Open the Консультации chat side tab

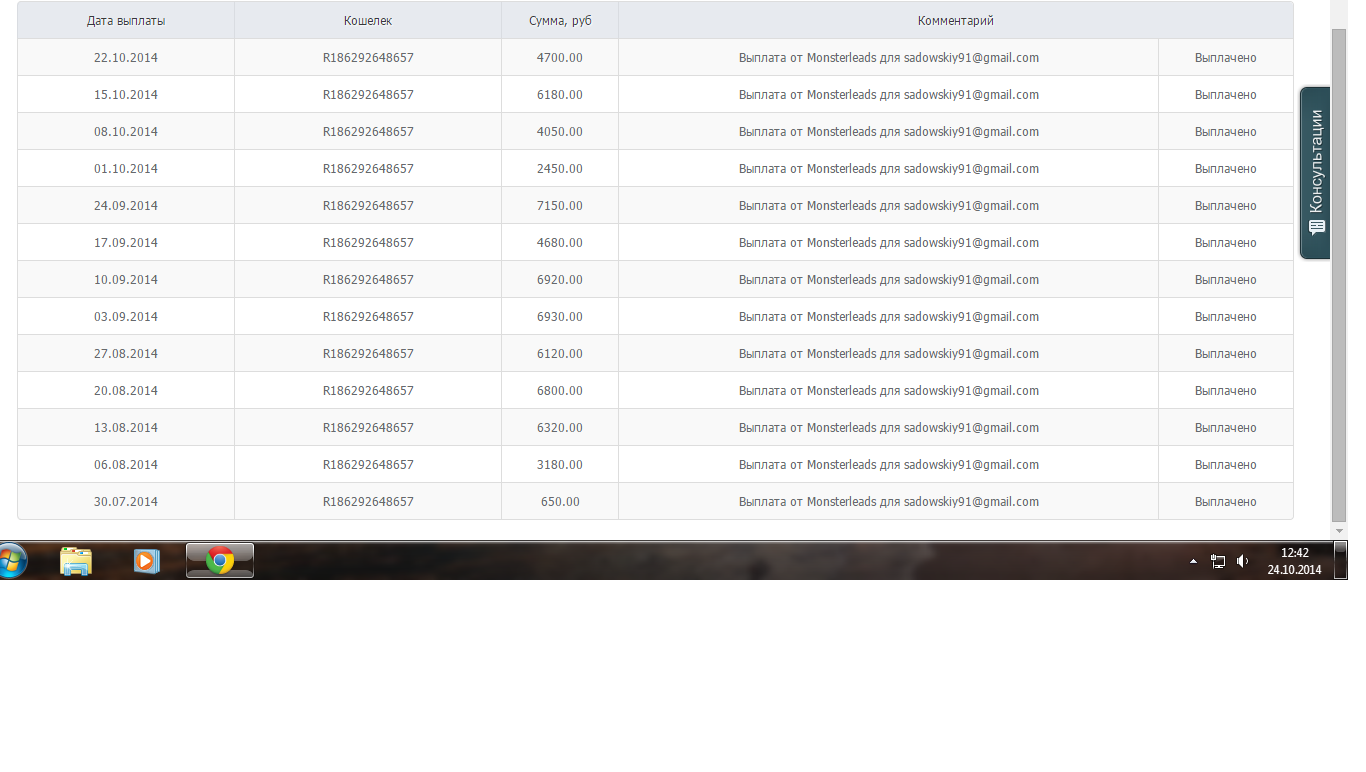pyautogui.click(x=1315, y=173)
